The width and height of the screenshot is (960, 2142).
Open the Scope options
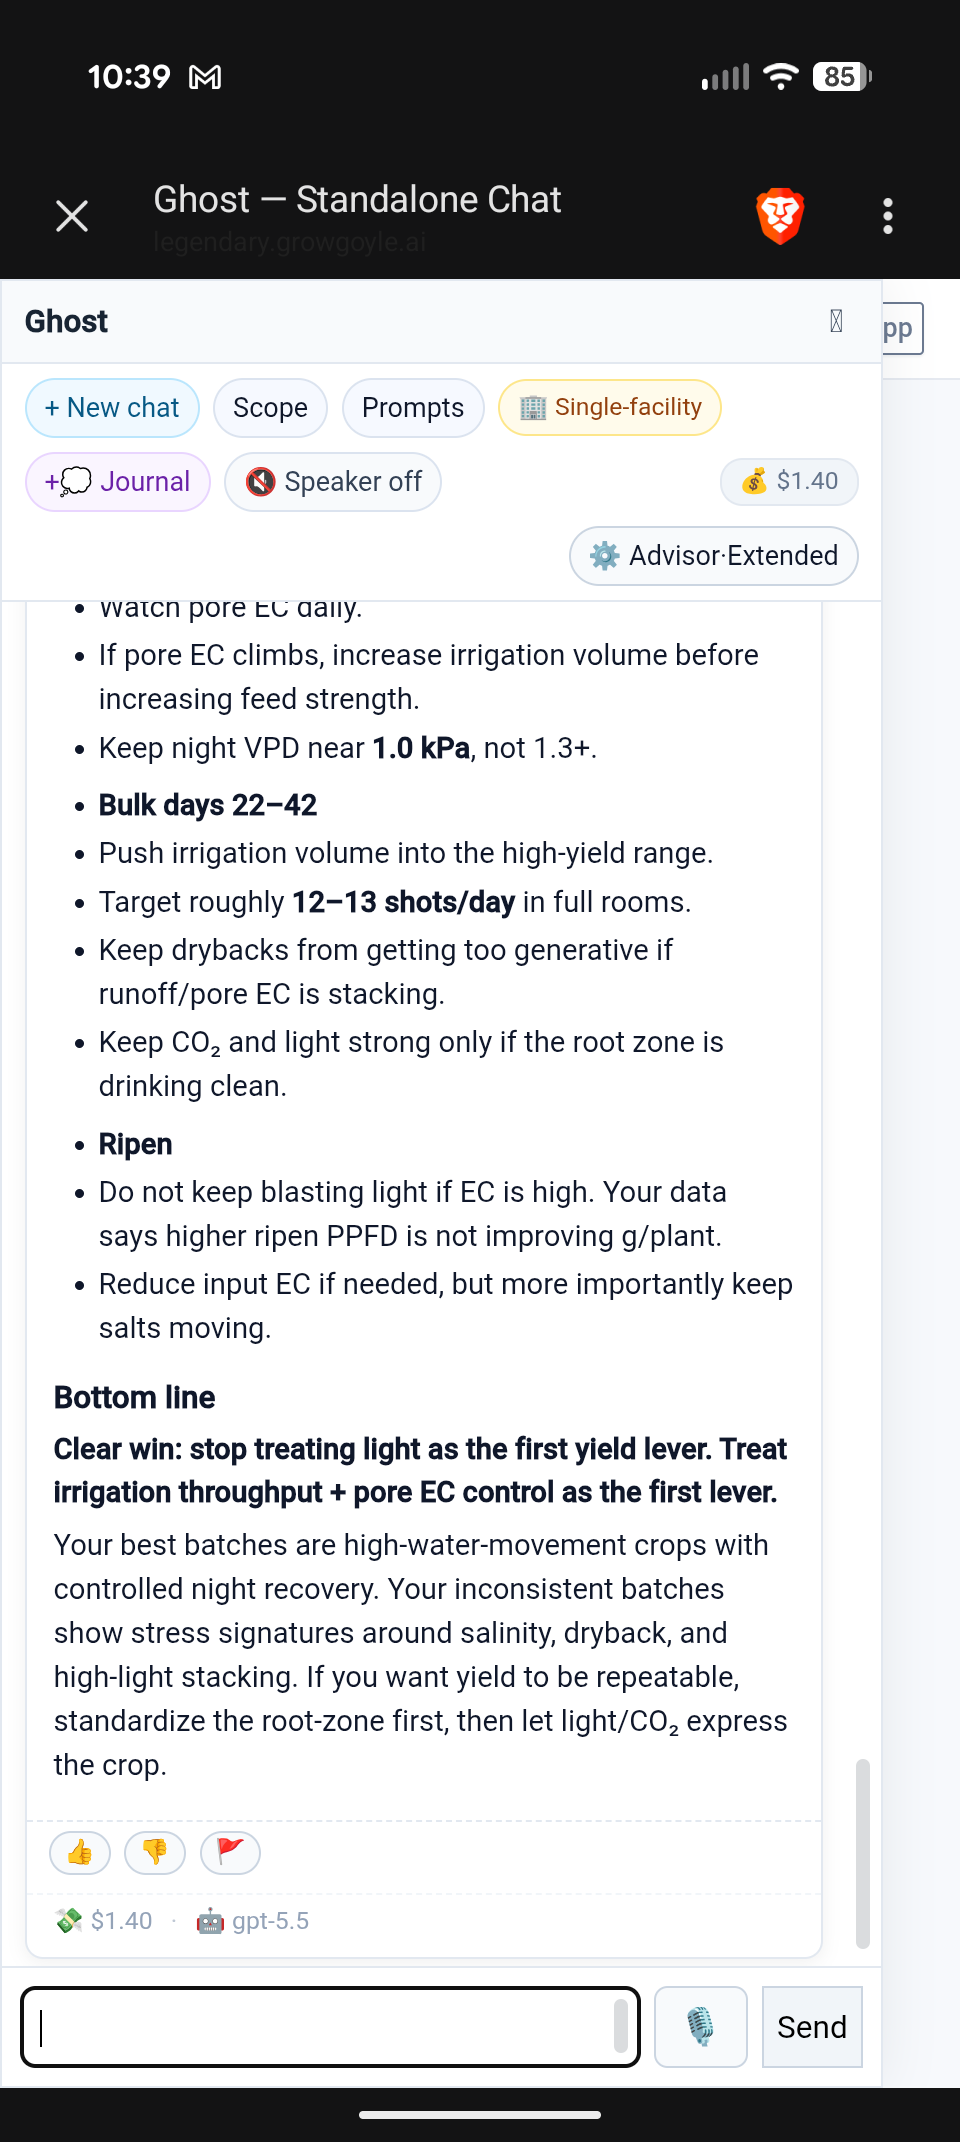(x=270, y=408)
